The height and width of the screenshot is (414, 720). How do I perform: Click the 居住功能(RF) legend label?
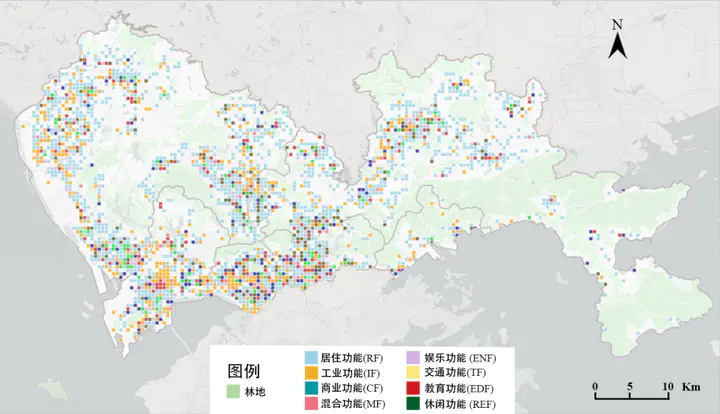351,358
